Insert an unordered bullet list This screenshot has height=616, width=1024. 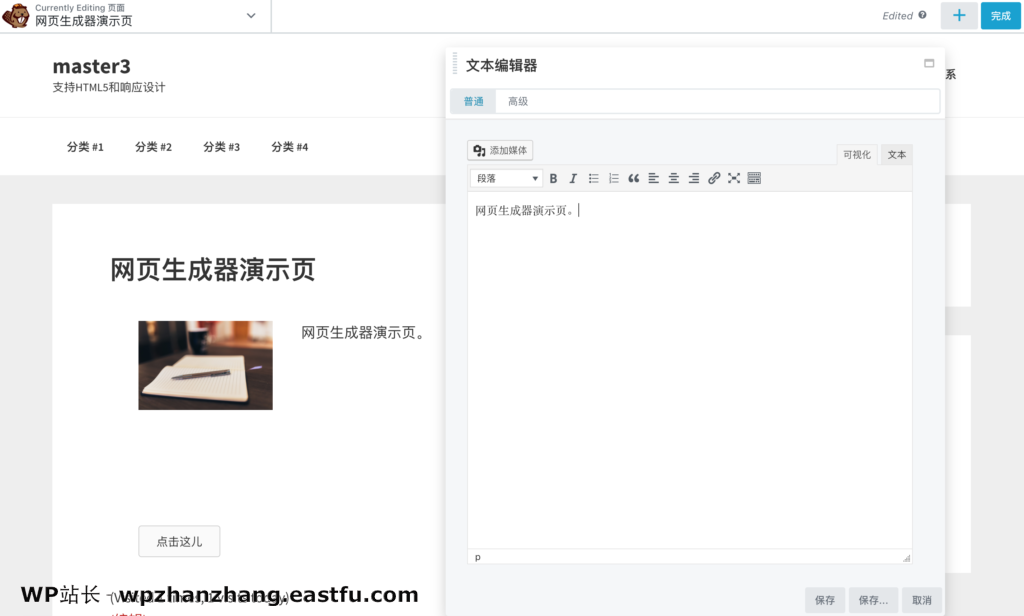[x=594, y=178]
